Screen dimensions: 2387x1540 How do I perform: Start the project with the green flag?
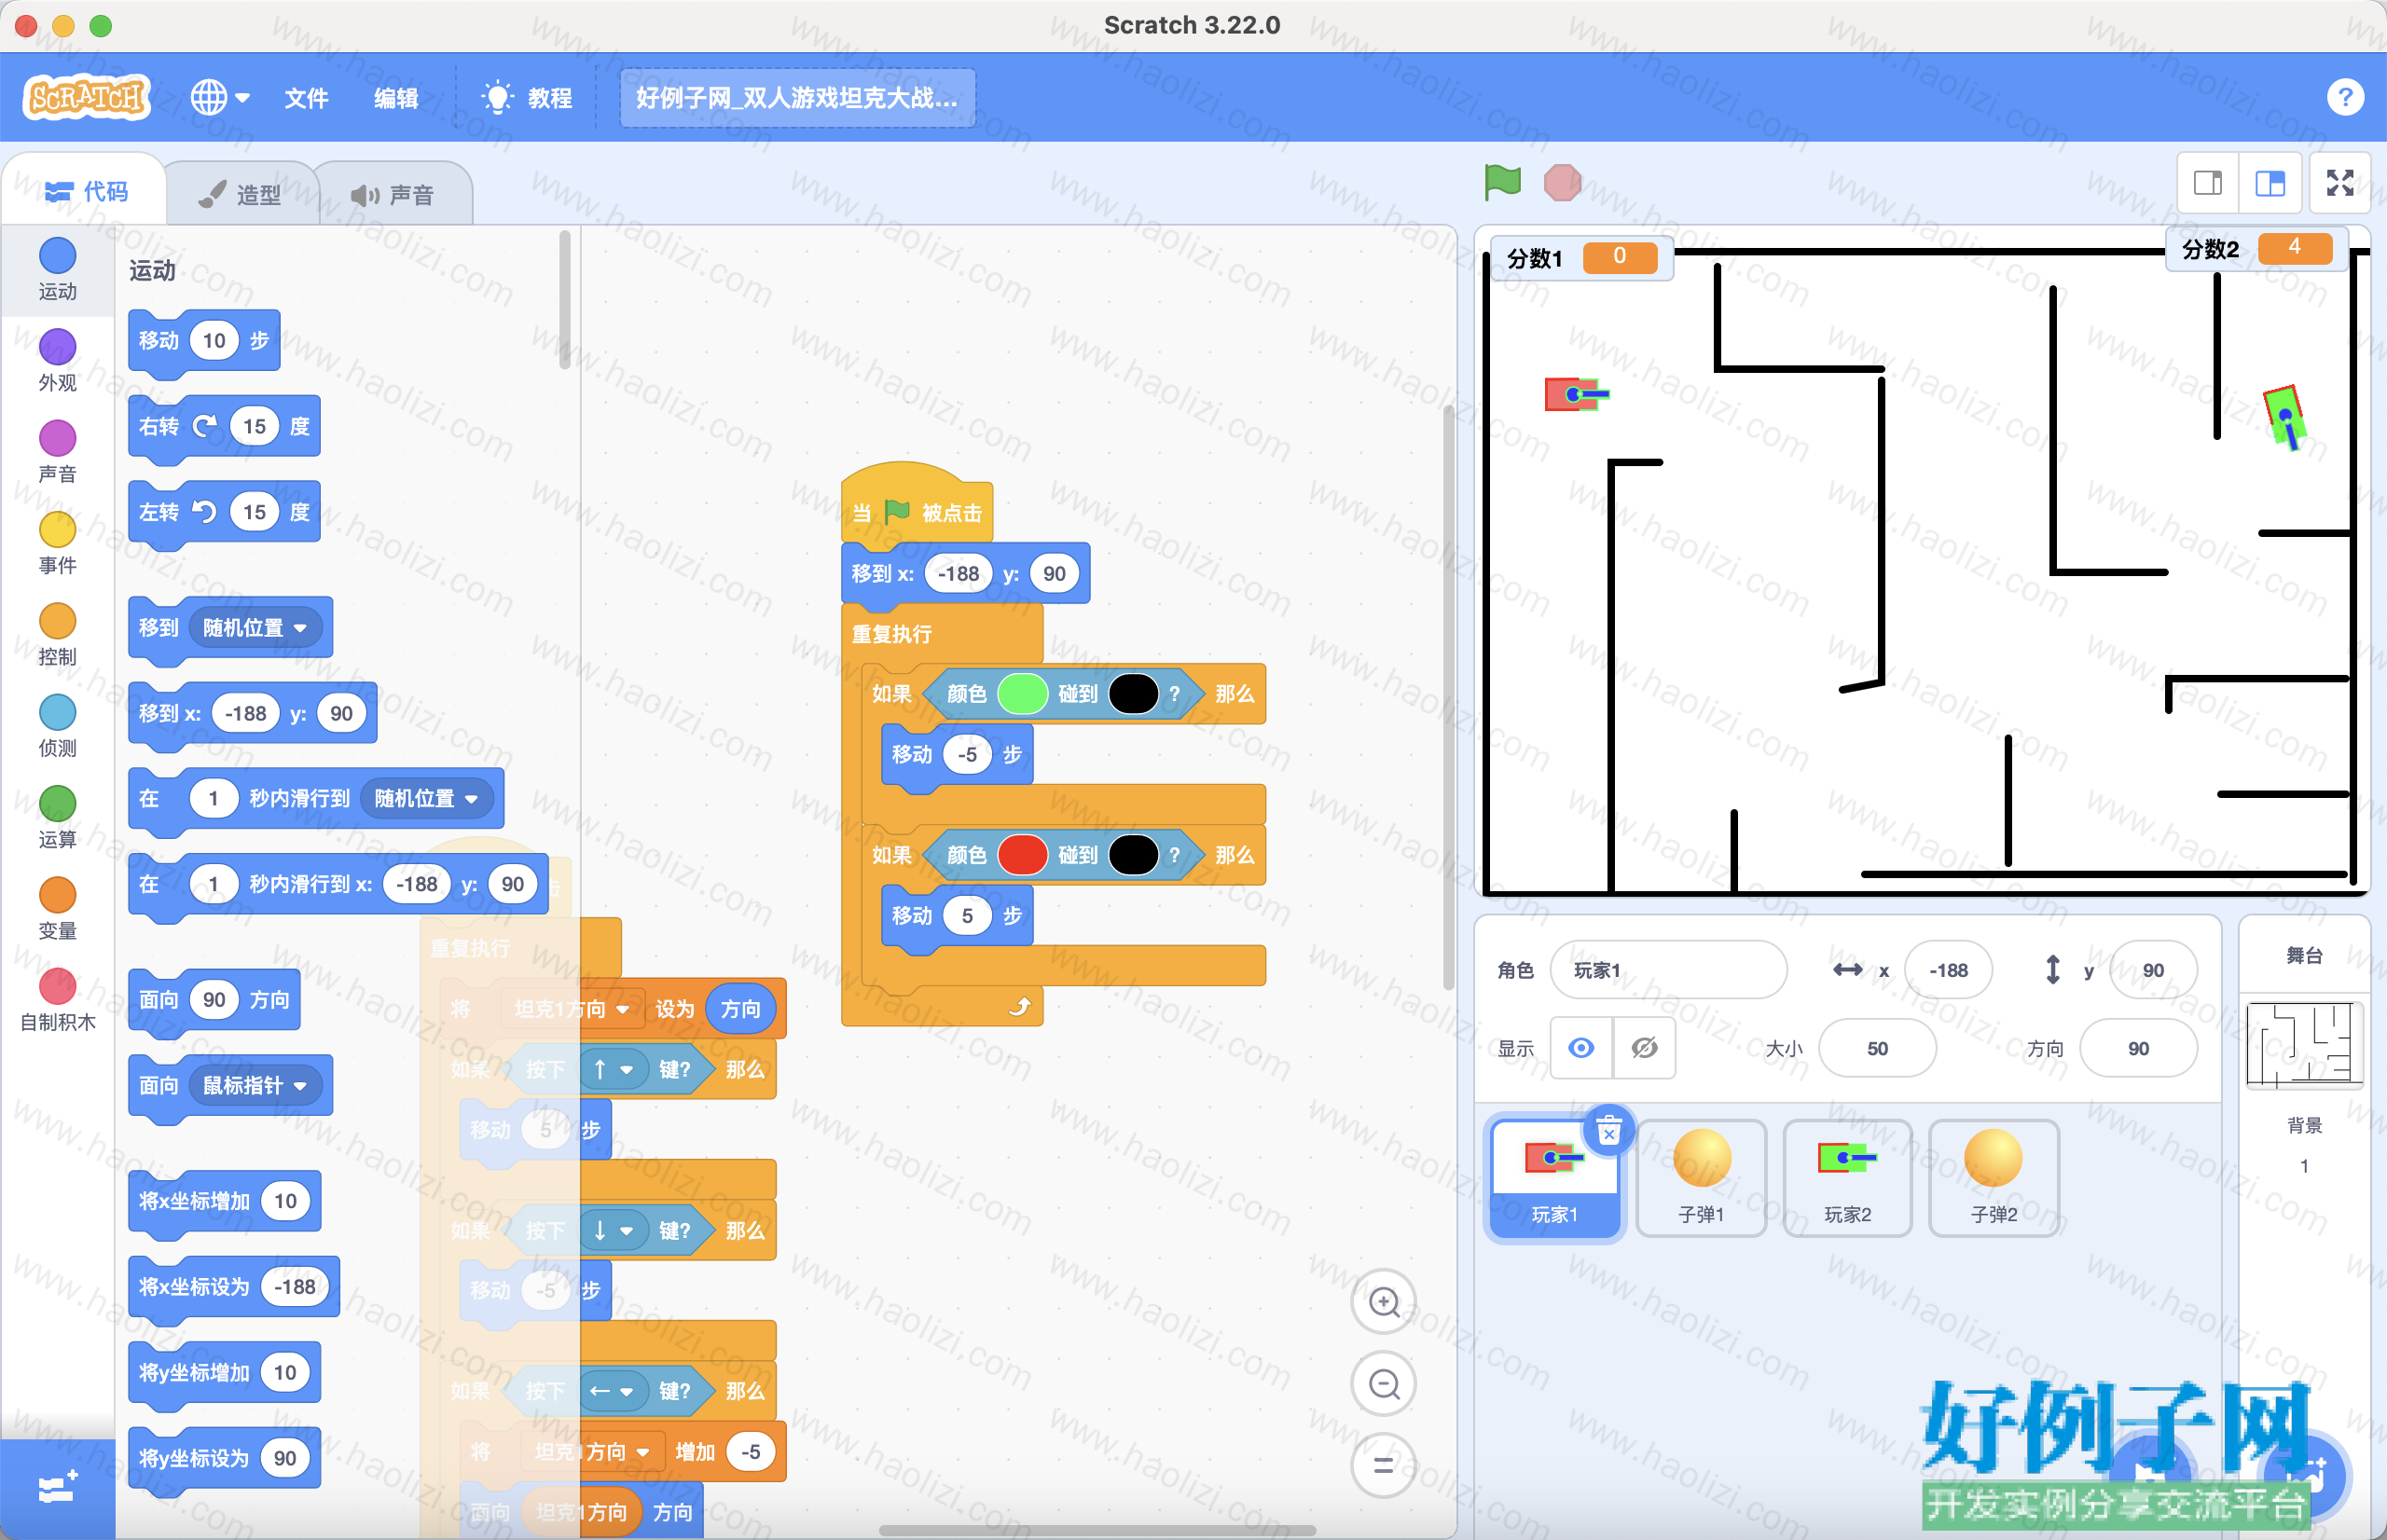[x=1502, y=182]
